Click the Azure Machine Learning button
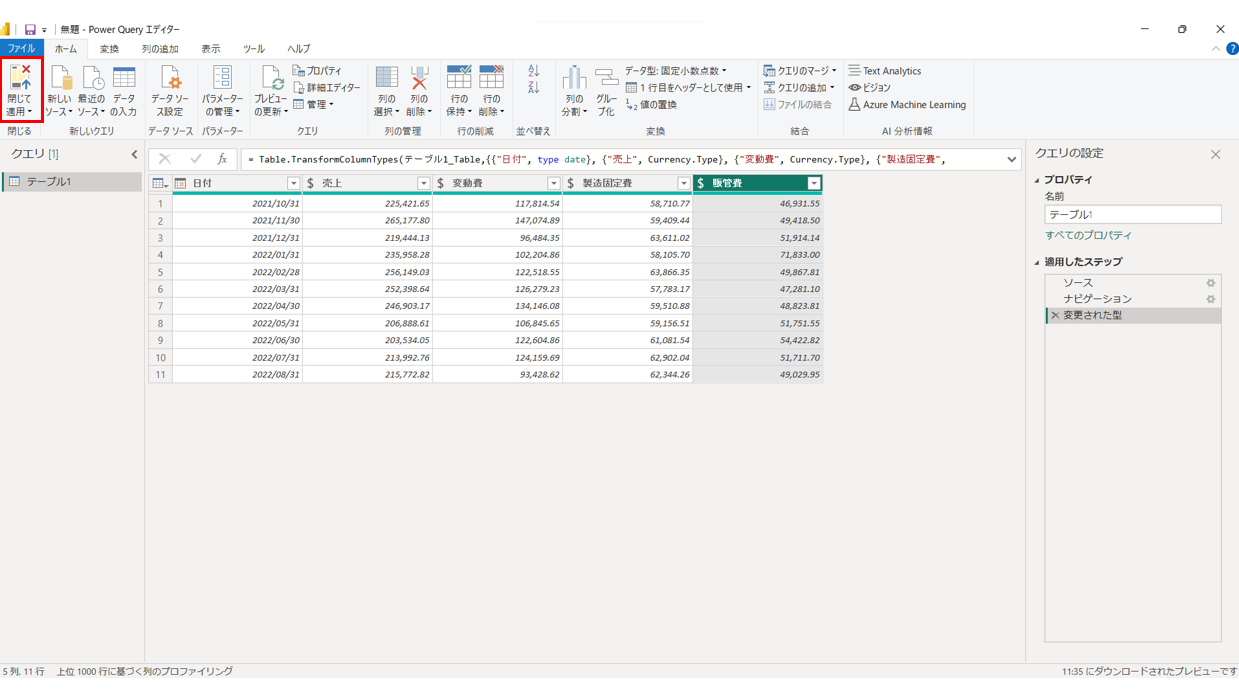The height and width of the screenshot is (694, 1239). [906, 105]
